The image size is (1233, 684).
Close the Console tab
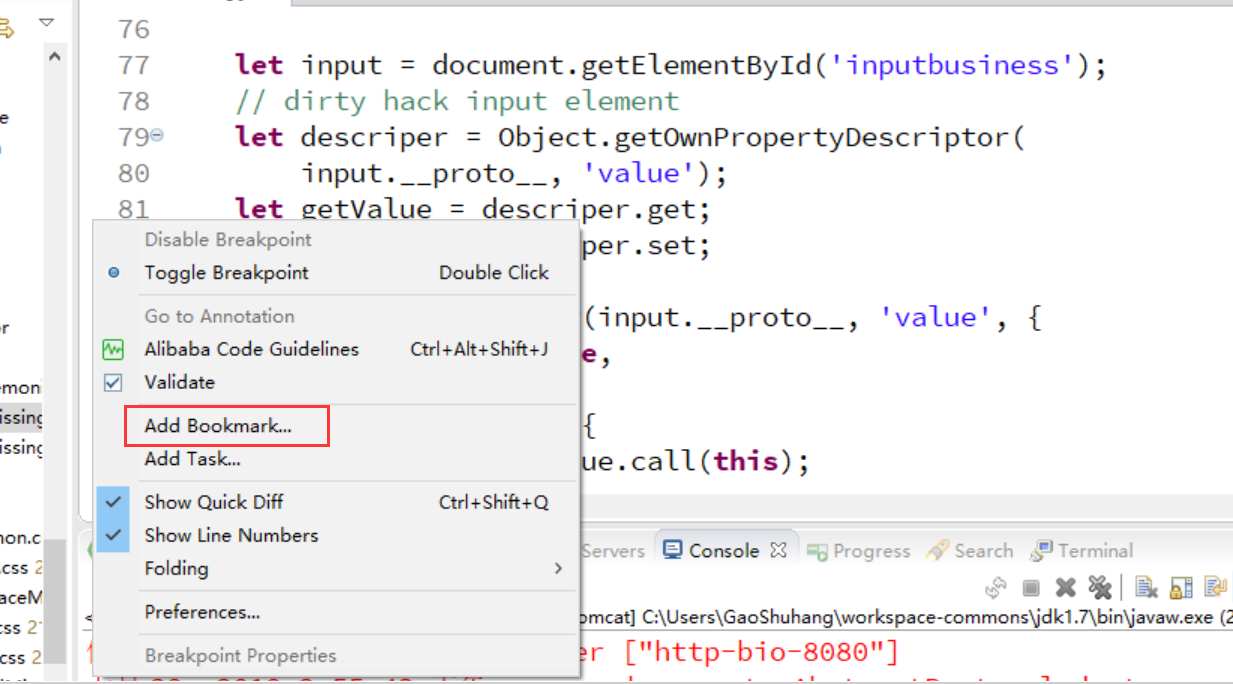pyautogui.click(x=779, y=550)
